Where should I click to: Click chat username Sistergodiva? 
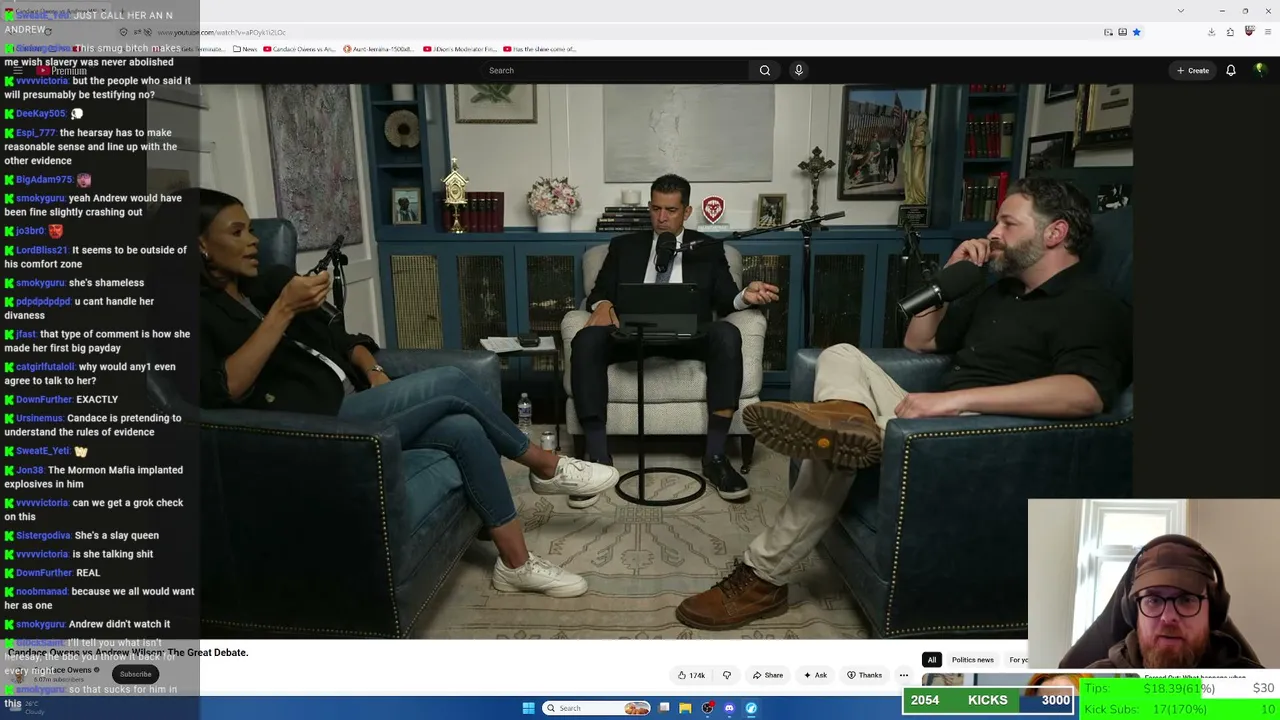pyautogui.click(x=43, y=535)
